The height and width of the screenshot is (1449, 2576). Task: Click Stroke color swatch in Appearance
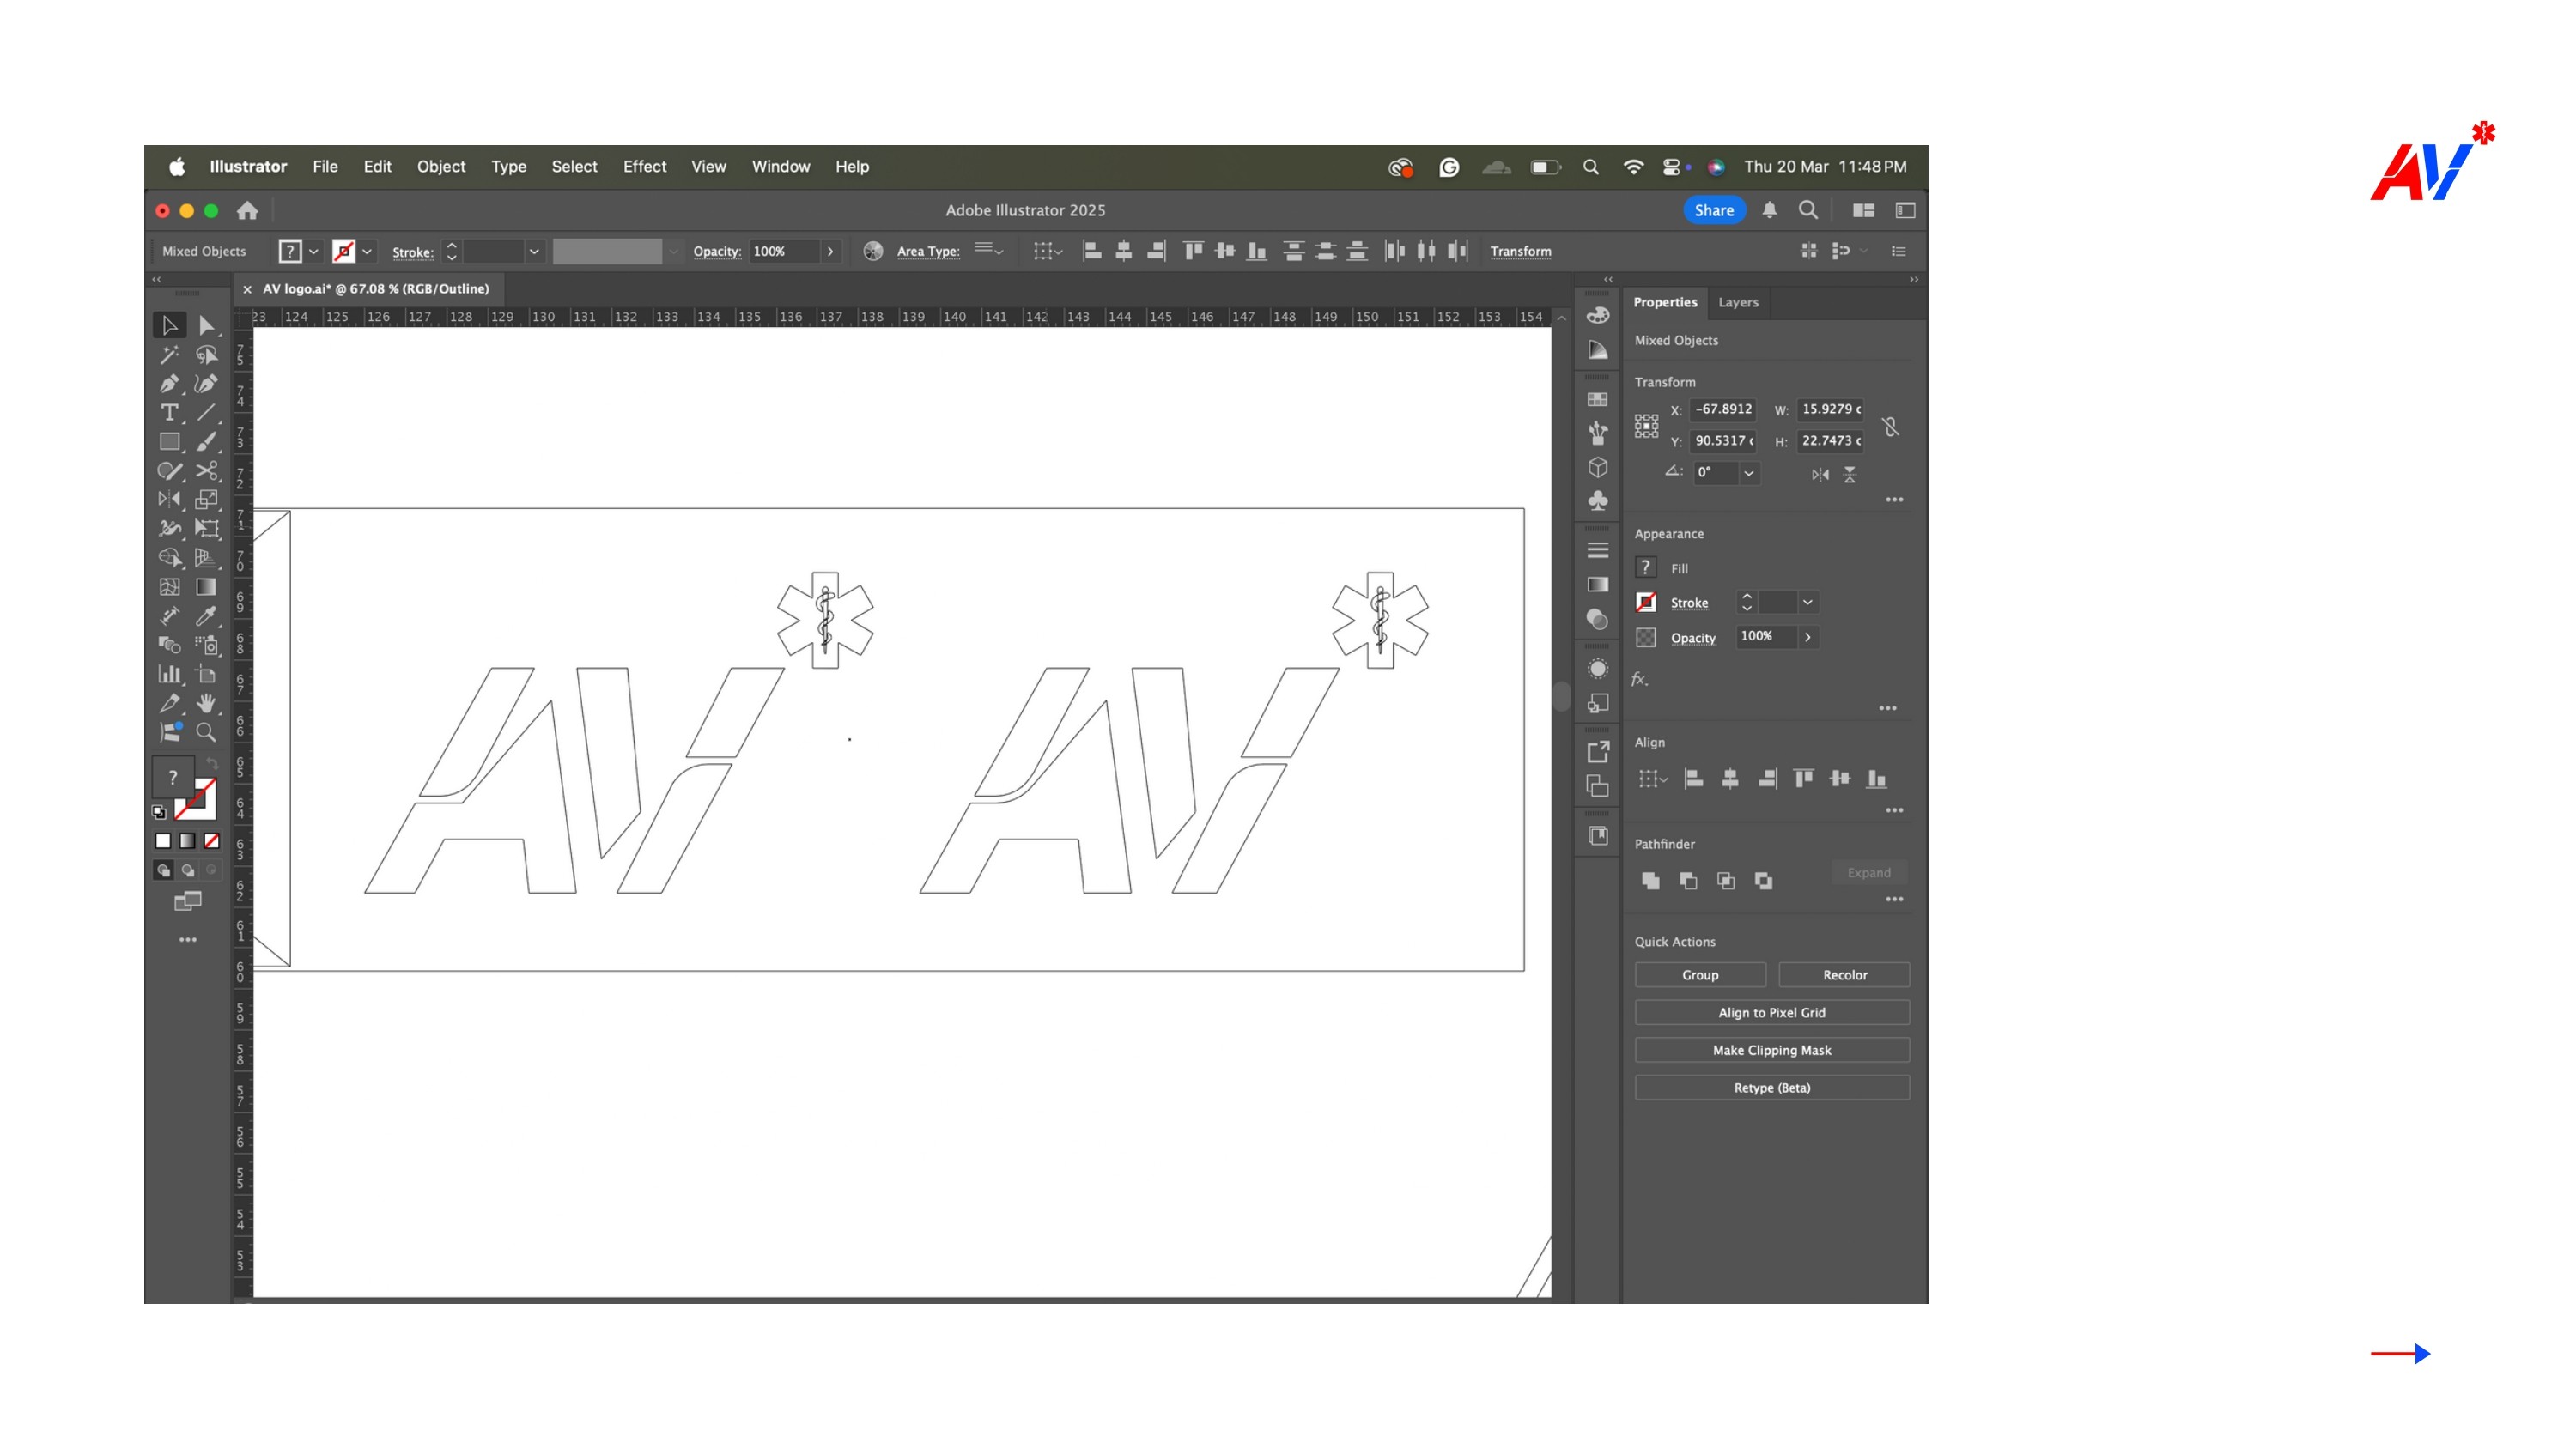[x=1646, y=602]
